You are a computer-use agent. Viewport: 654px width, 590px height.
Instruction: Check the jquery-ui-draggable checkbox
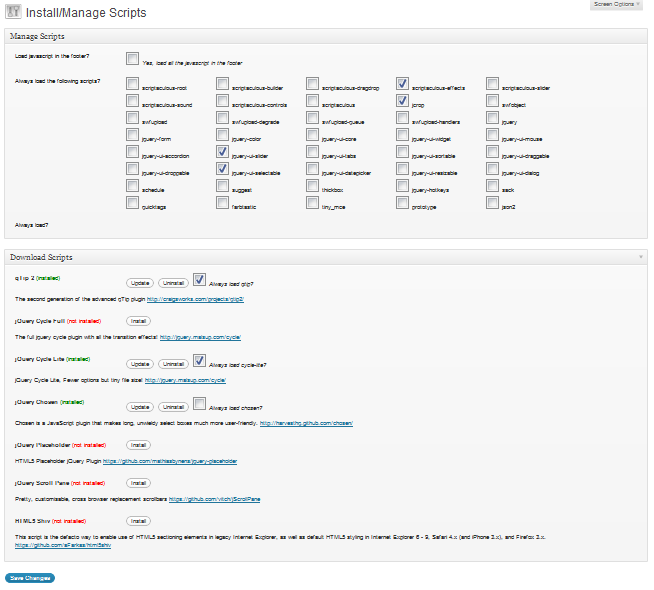[x=493, y=151]
